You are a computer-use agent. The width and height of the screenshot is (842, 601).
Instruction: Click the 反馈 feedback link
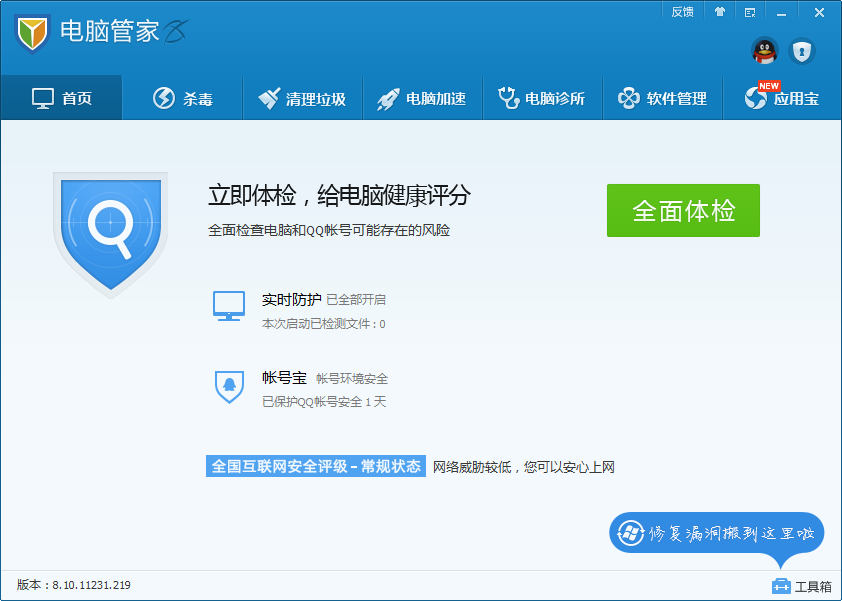click(x=682, y=12)
